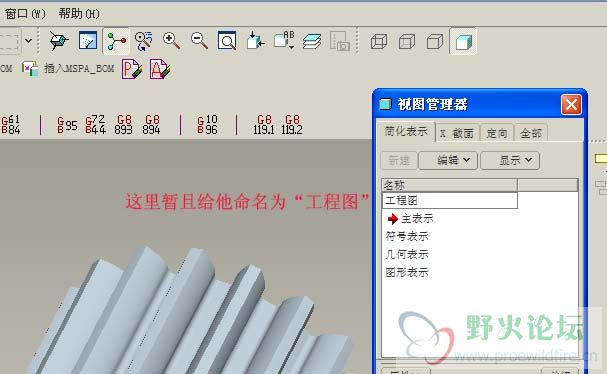Toggle shaded display cube icon
This screenshot has width=607, height=374.
point(463,41)
